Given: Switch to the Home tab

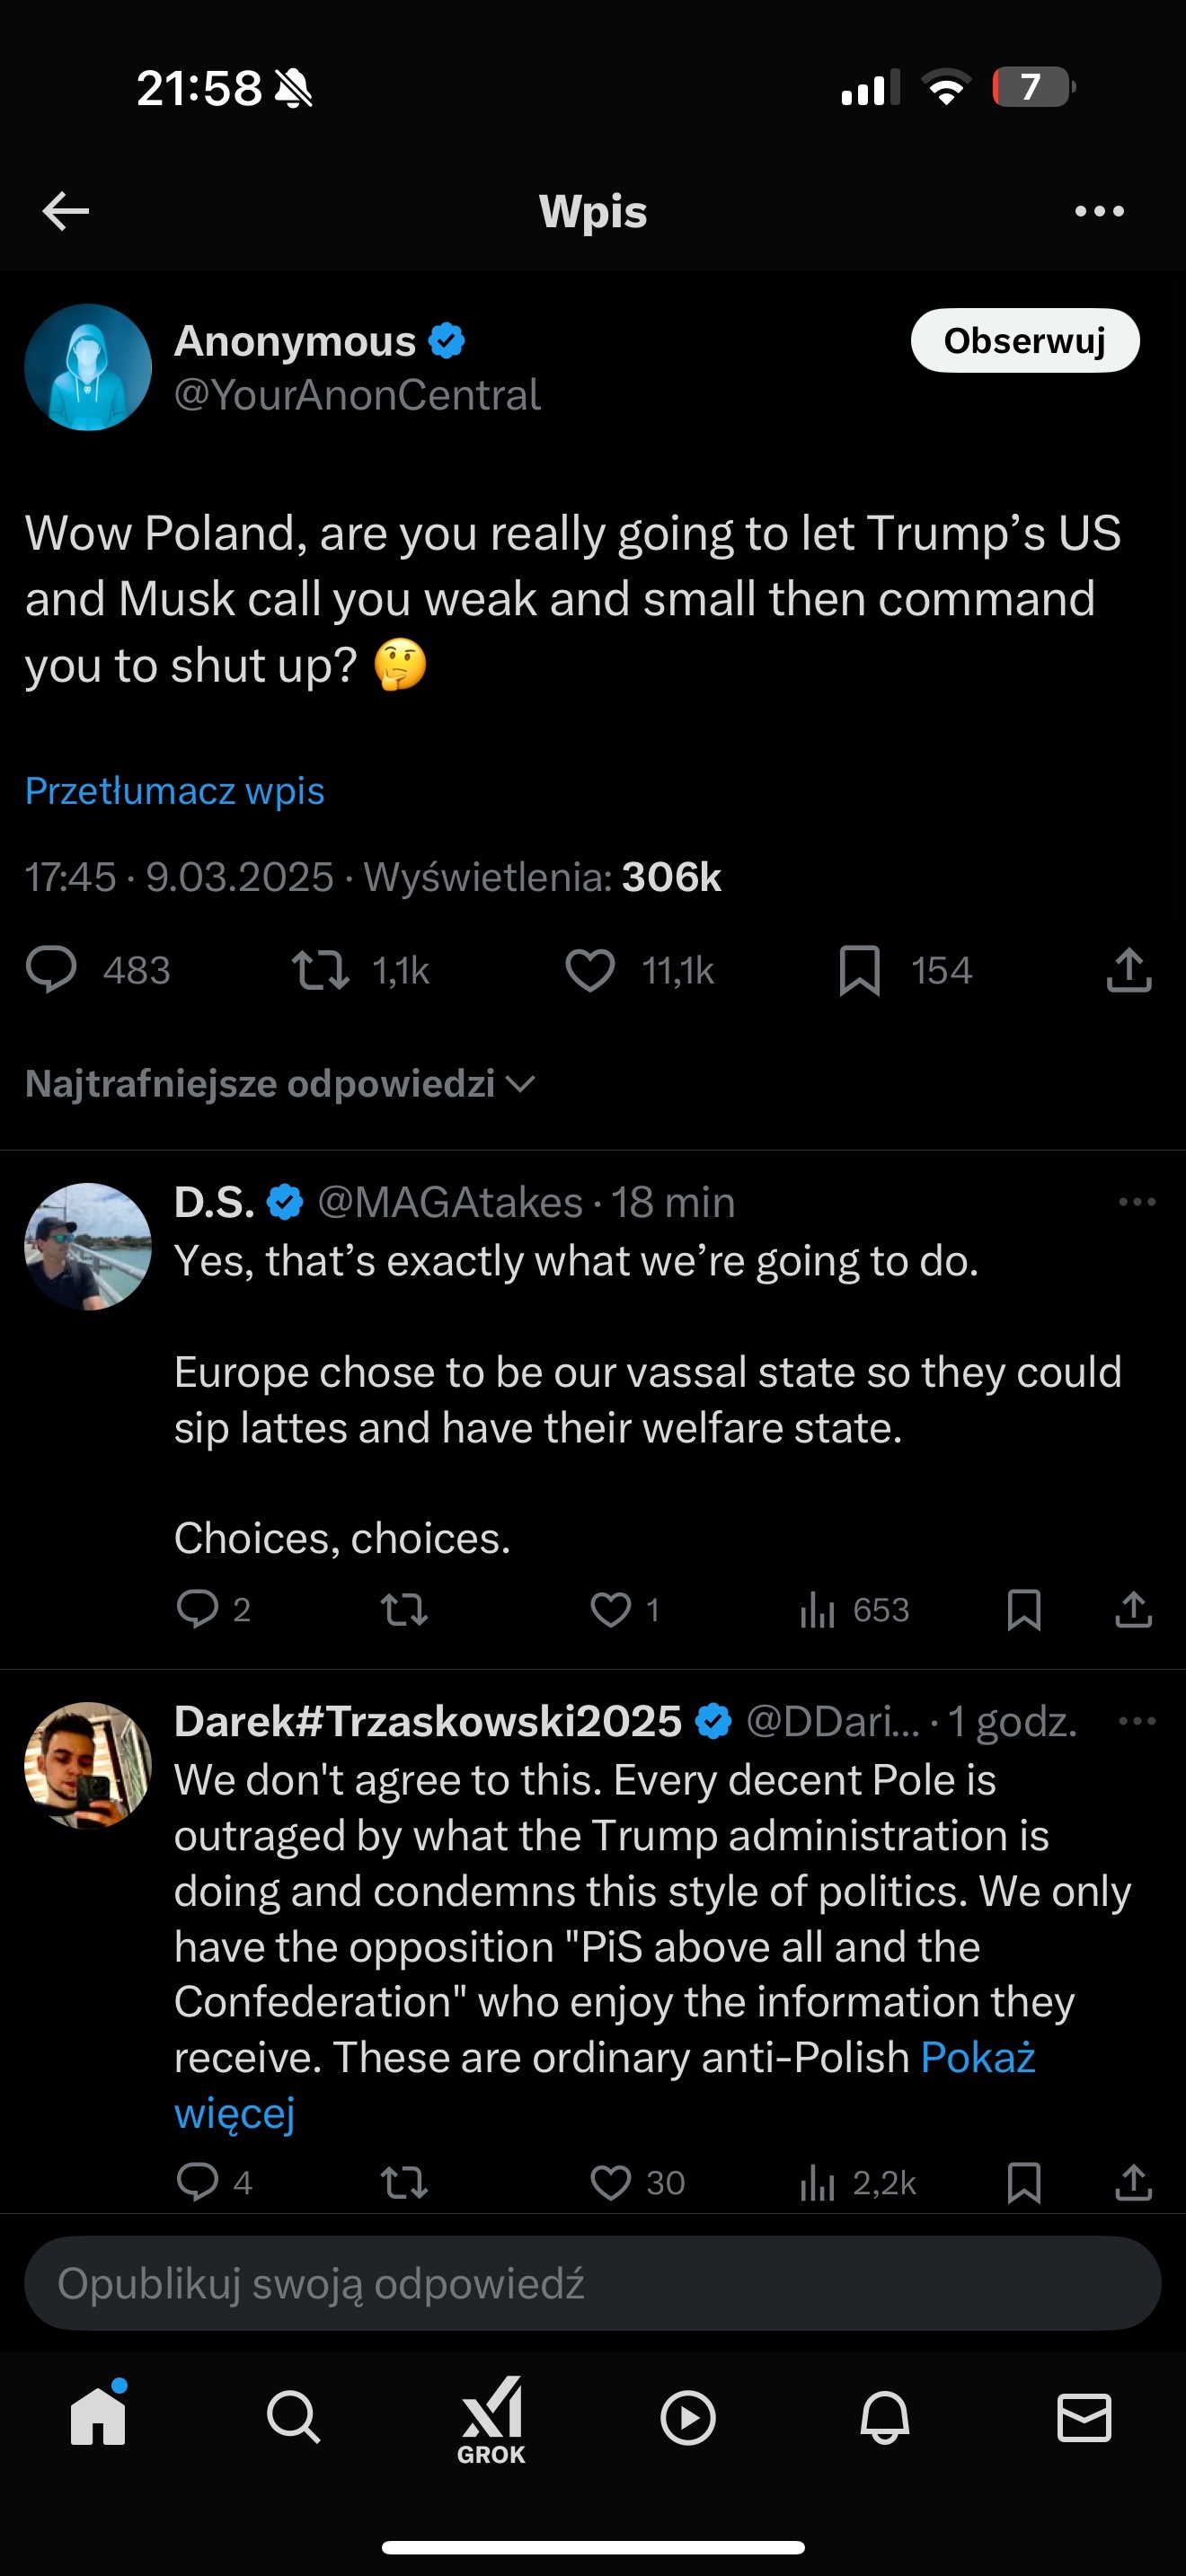Looking at the screenshot, I should 98,2418.
